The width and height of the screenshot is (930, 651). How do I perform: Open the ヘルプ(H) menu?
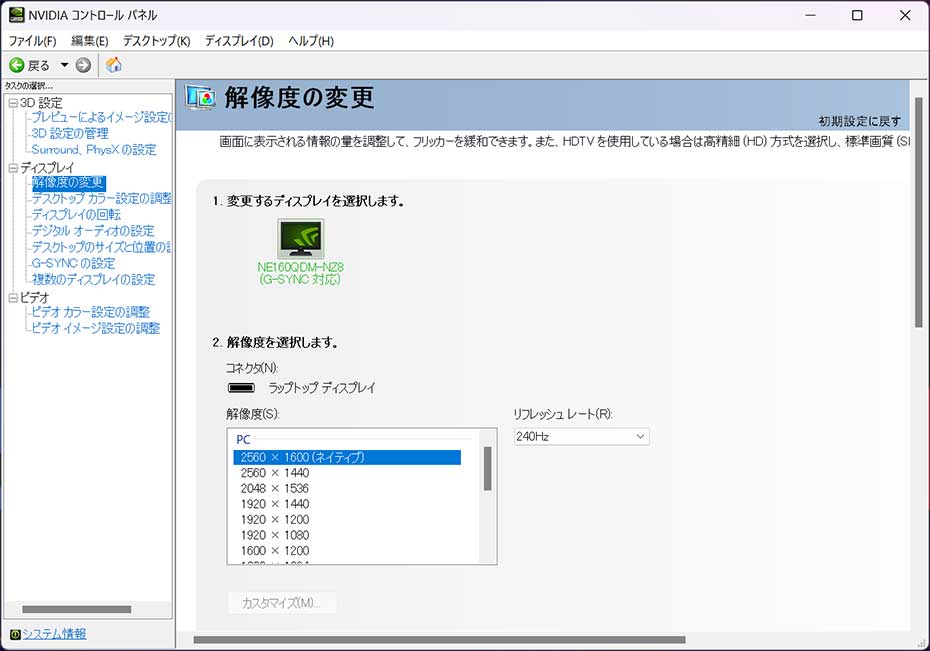point(311,41)
